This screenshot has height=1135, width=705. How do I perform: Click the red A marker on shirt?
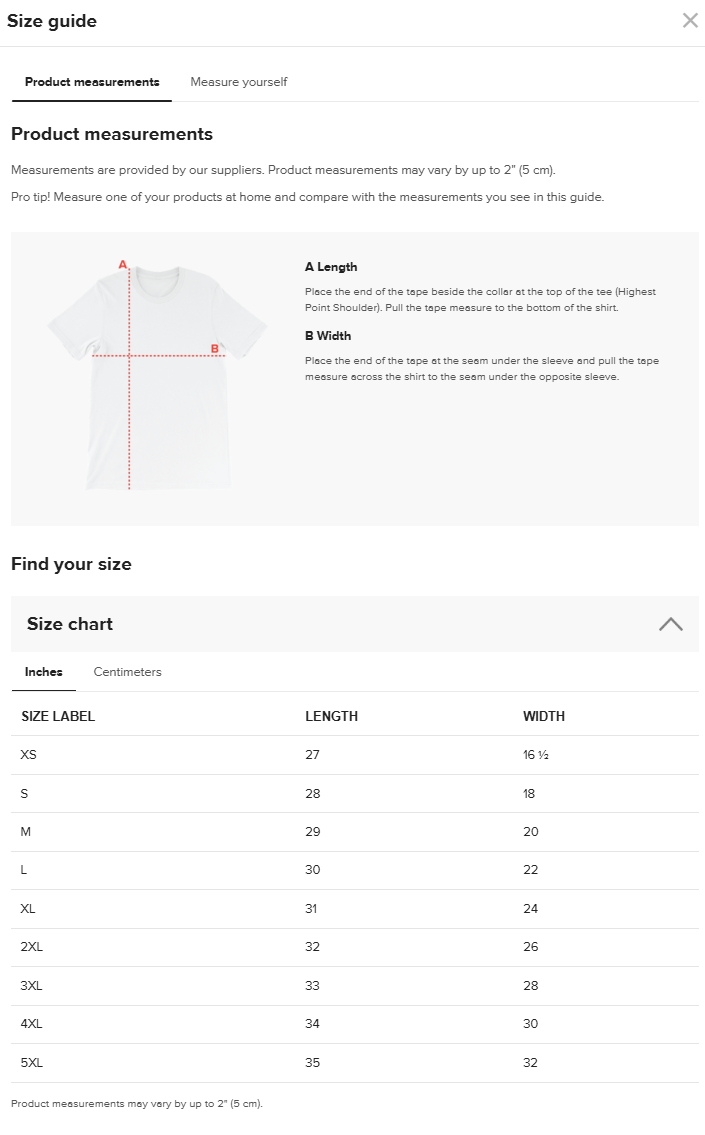click(123, 265)
